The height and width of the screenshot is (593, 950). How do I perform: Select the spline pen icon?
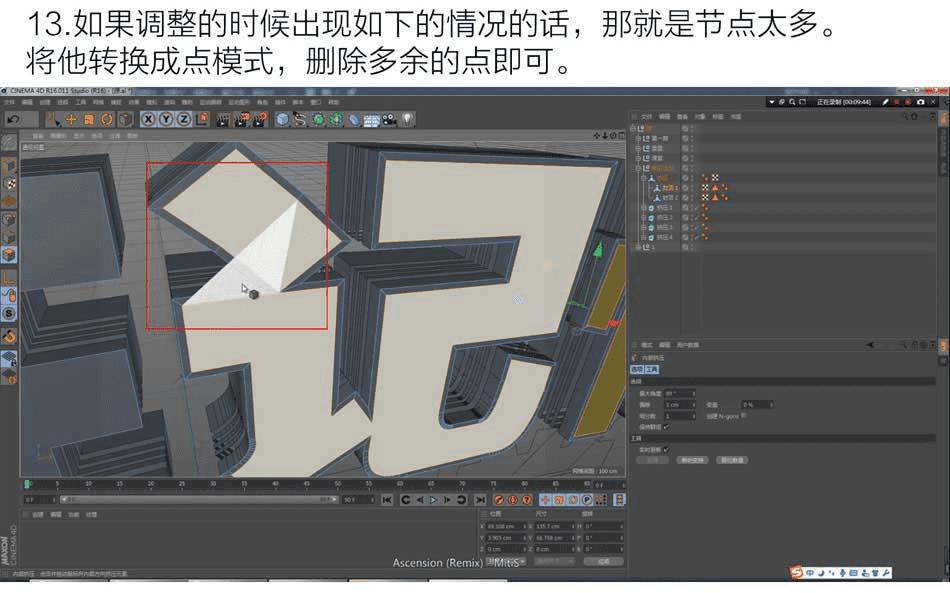click(300, 119)
